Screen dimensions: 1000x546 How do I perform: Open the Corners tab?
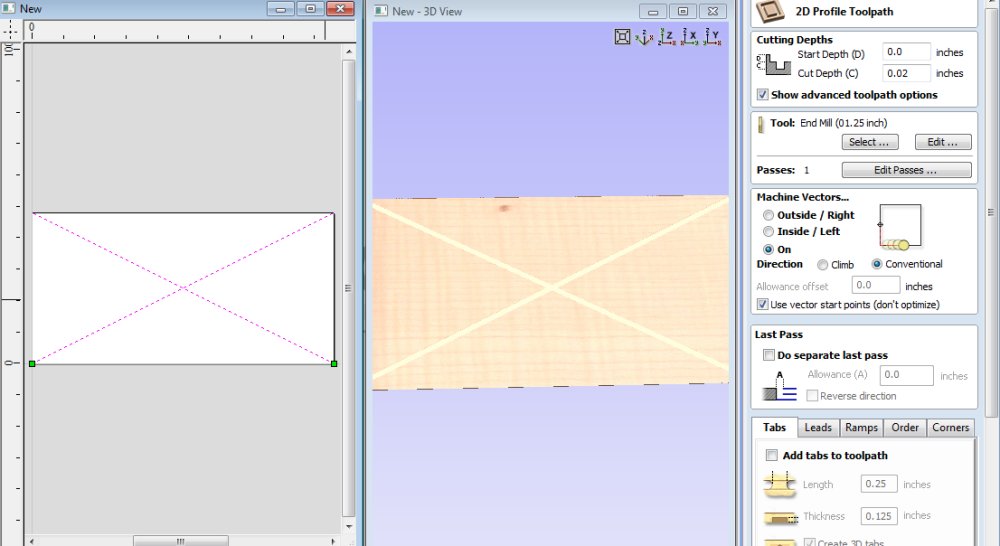pos(950,427)
